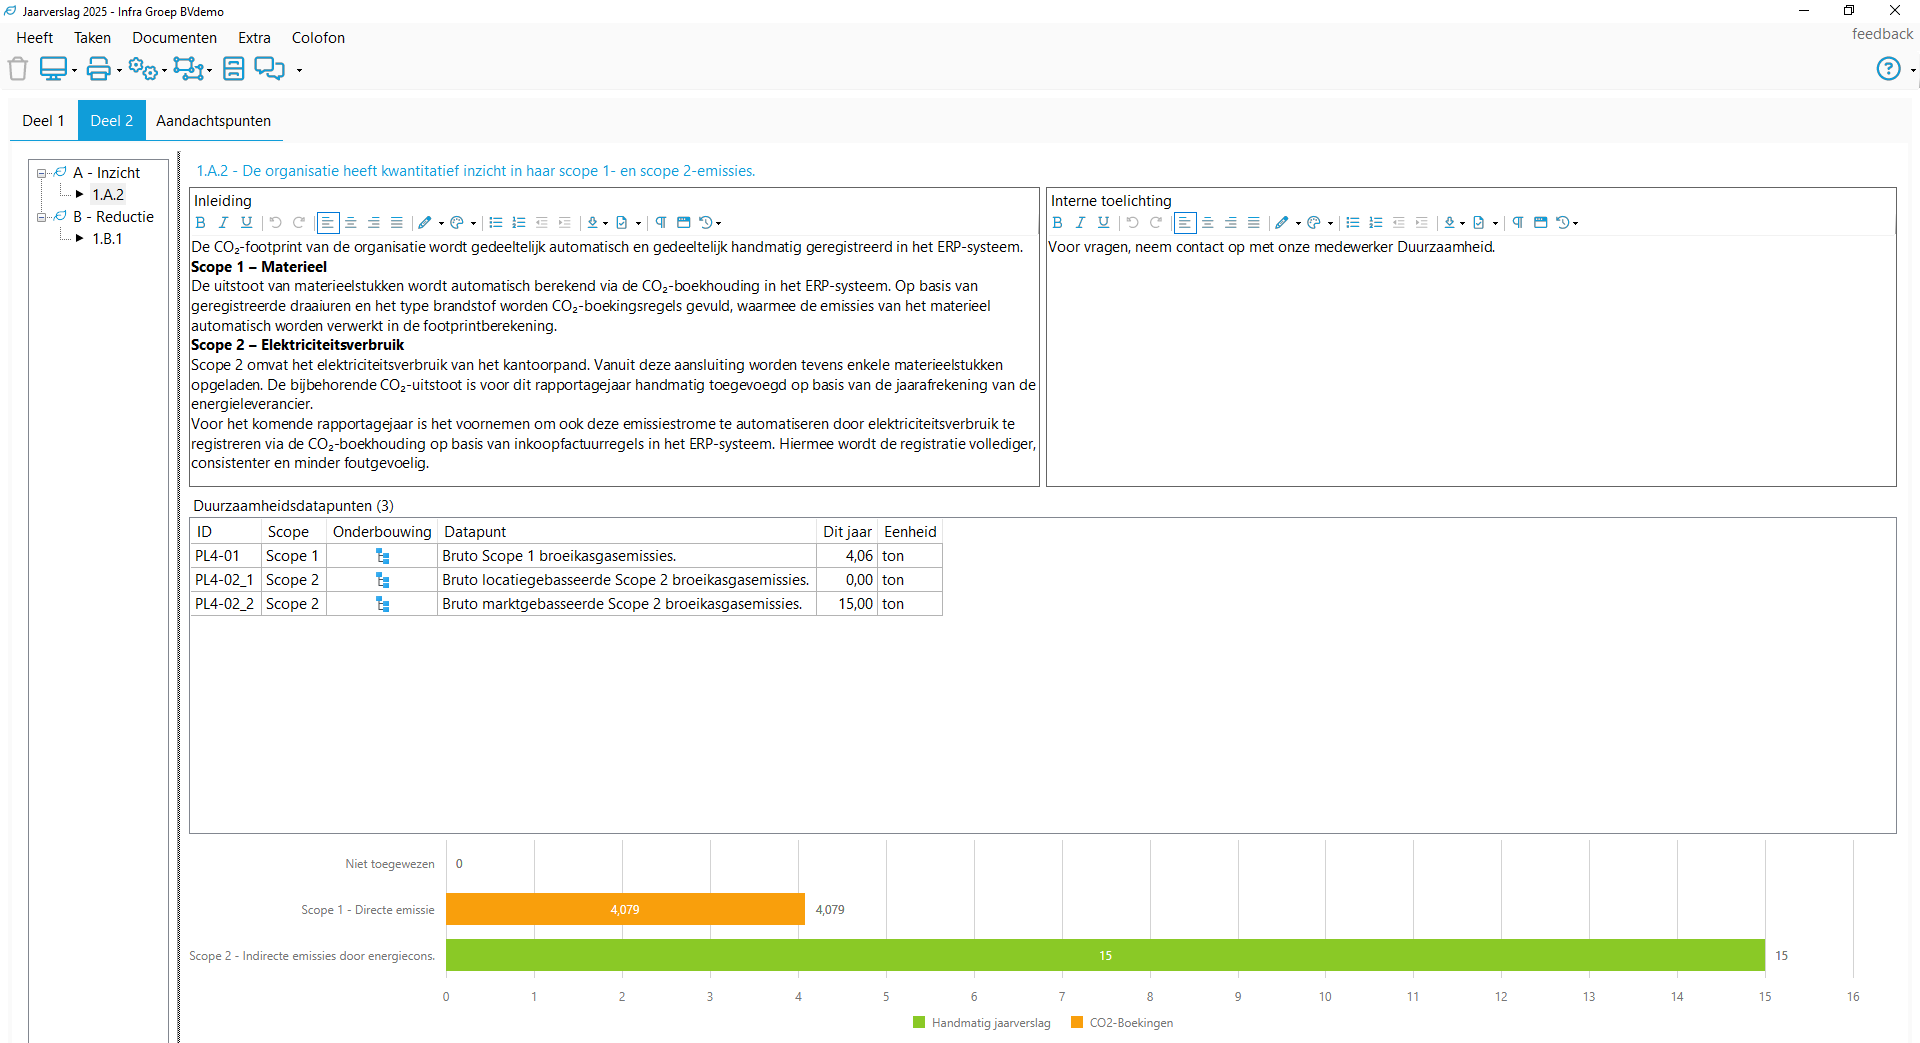Insert bulleted list in Interne toelichting editor

[x=1353, y=223]
